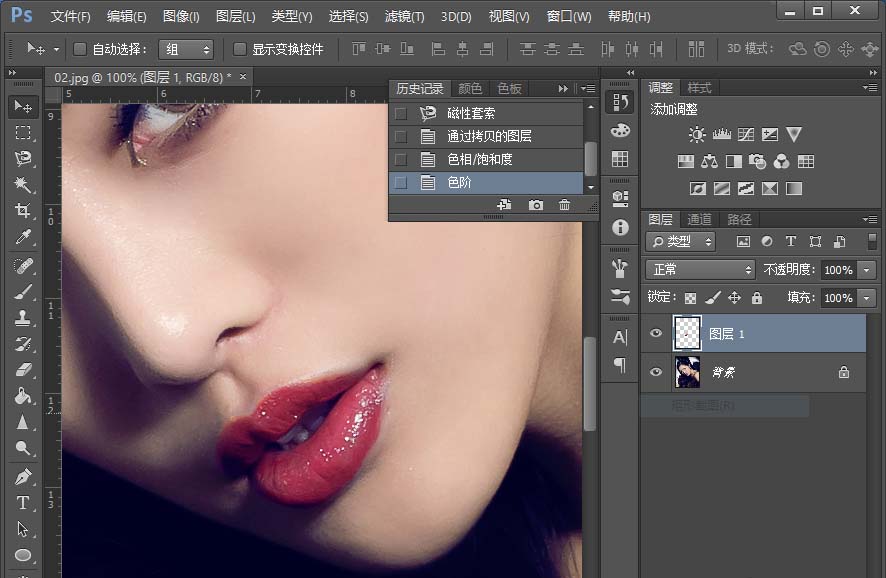Open the 组 auto-select dropdown
This screenshot has height=578, width=886.
pos(186,49)
